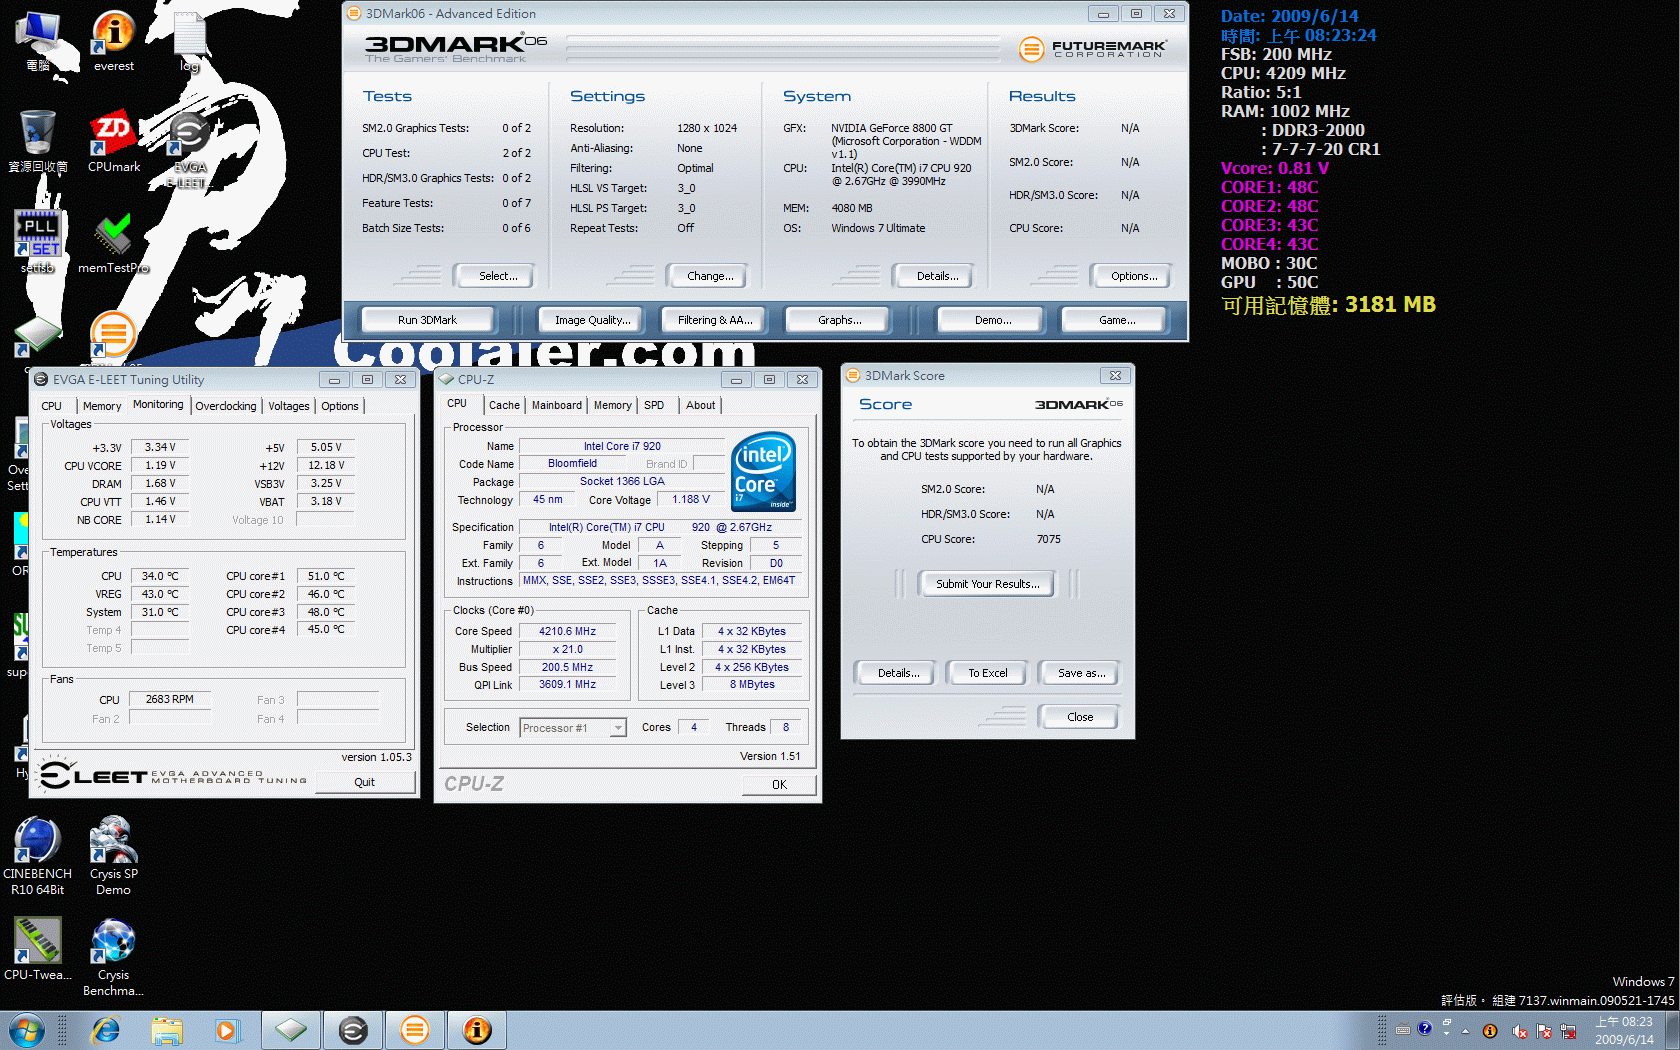The width and height of the screenshot is (1680, 1050).
Task: Click the Game... button in 3DMark06
Action: pyautogui.click(x=1114, y=320)
